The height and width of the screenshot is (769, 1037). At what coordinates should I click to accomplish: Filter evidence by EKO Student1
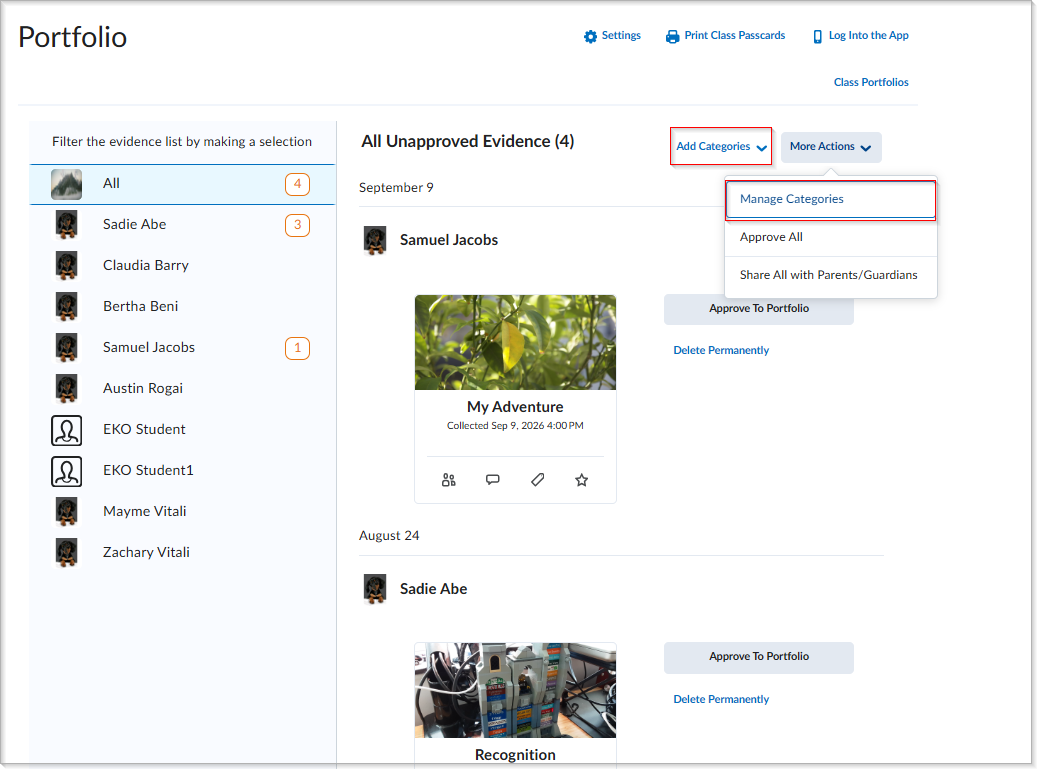[x=183, y=471]
